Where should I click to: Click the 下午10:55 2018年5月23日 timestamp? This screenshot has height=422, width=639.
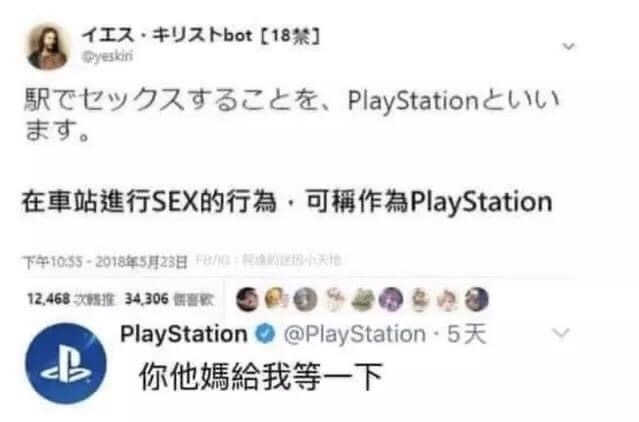pyautogui.click(x=105, y=262)
